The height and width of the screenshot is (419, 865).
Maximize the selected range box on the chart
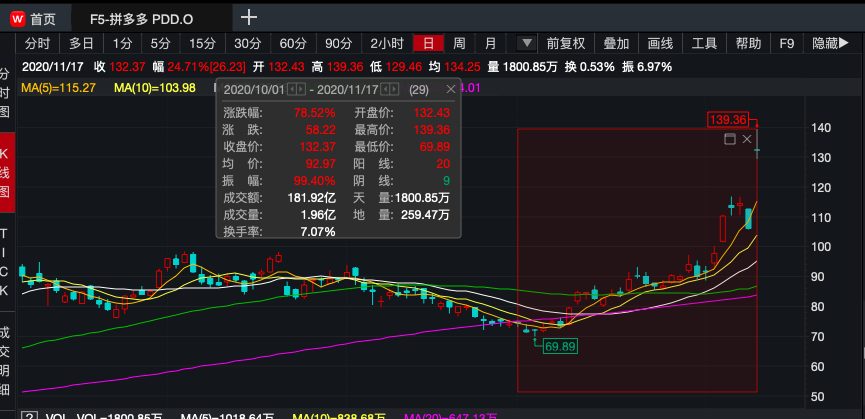pyautogui.click(x=729, y=139)
